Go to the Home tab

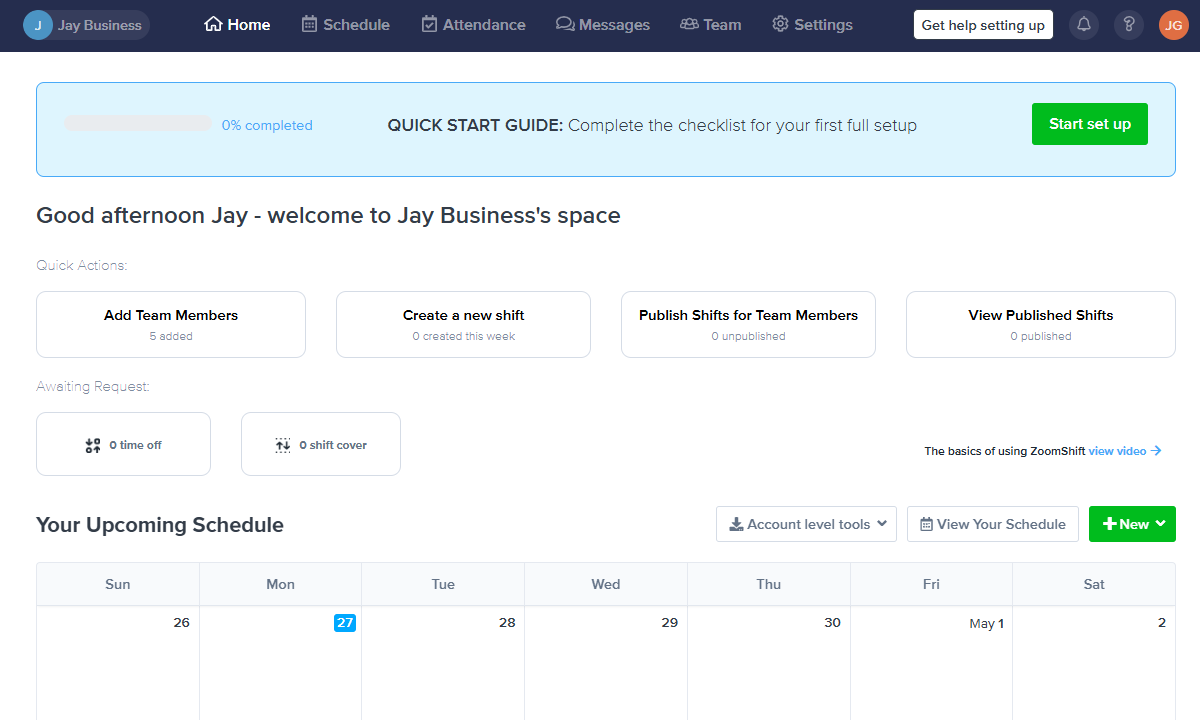[x=237, y=25]
